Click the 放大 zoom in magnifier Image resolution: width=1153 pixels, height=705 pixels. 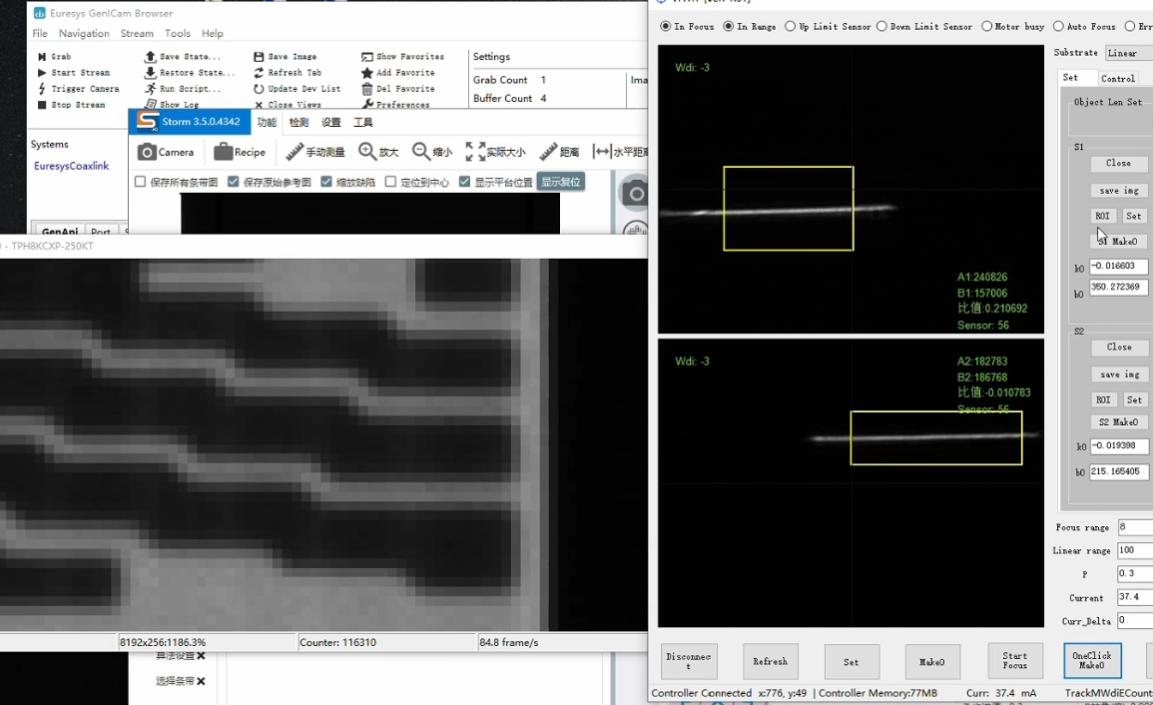click(378, 152)
